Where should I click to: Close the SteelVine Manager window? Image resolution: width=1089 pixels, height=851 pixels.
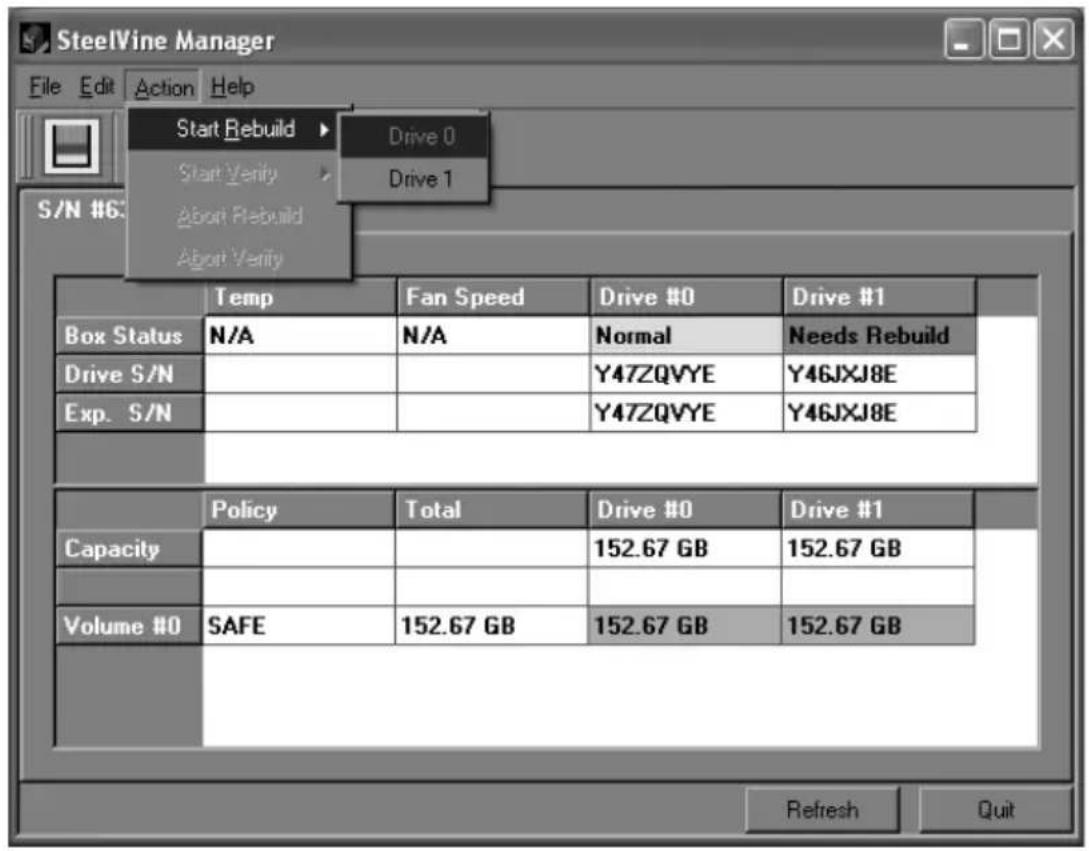pyautogui.click(x=1054, y=40)
